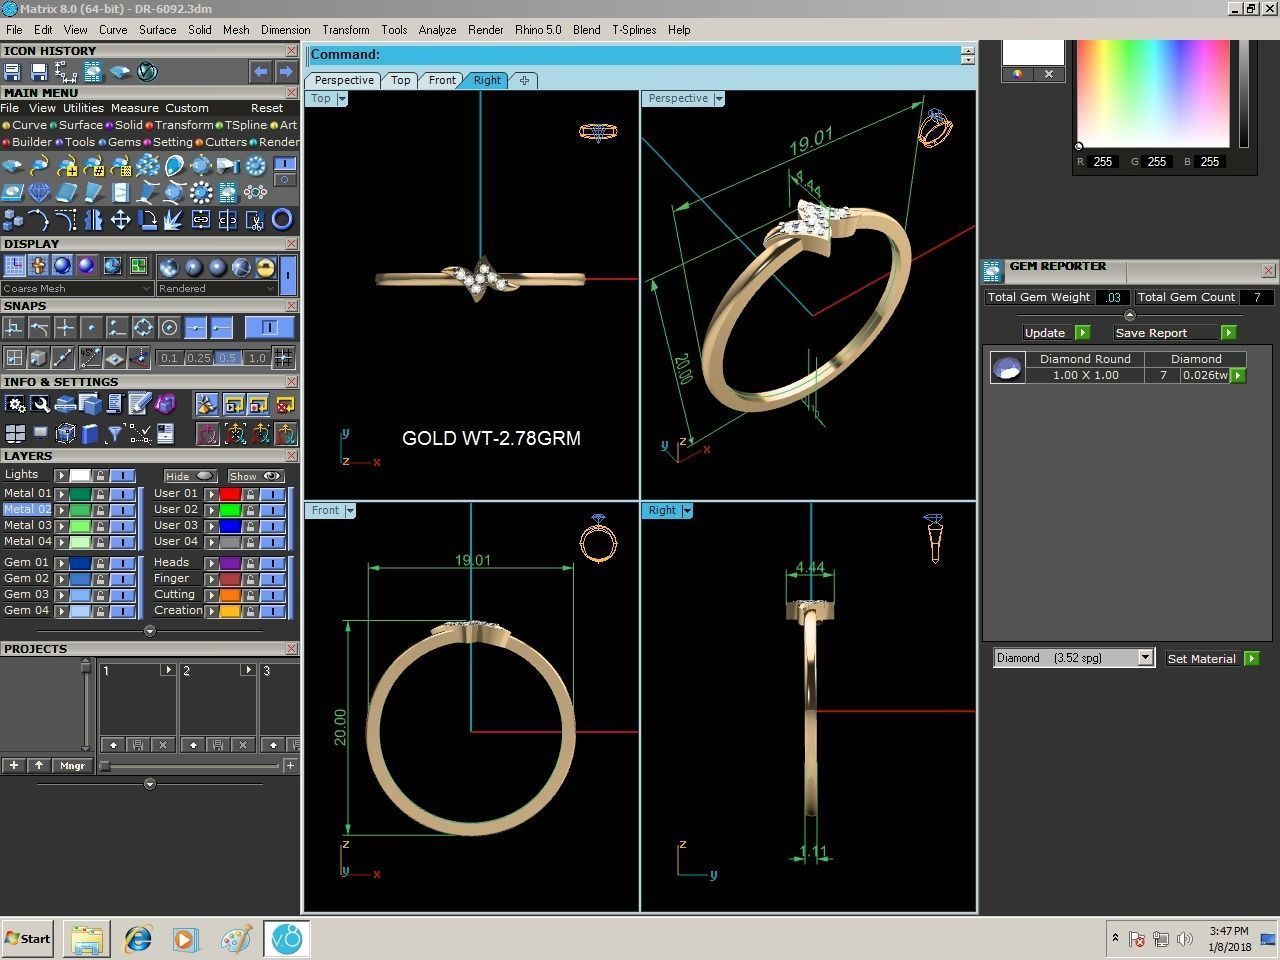Switch to the Perspective viewport tab

coord(344,80)
